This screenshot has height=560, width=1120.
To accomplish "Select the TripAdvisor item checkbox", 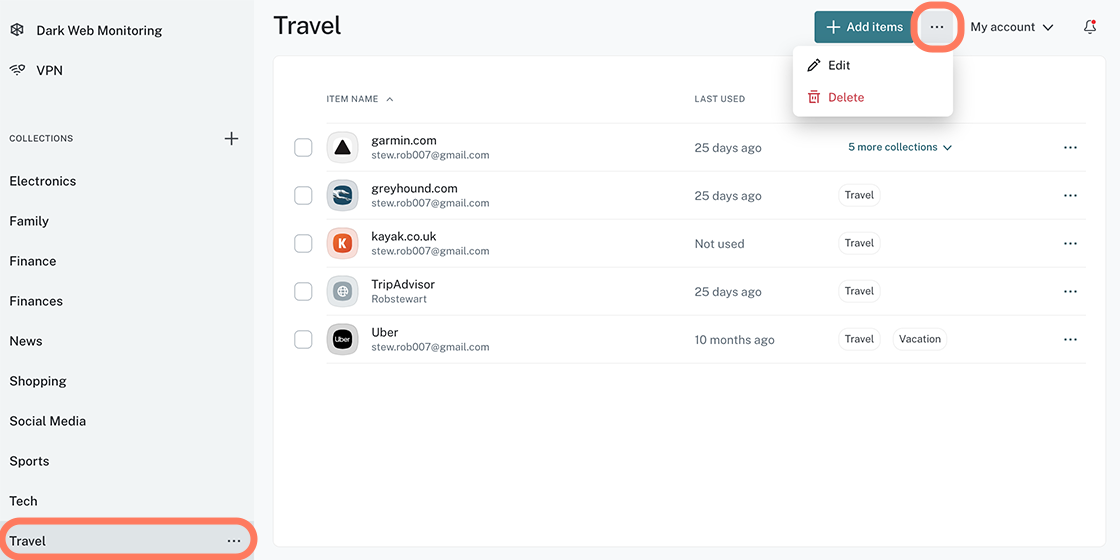I will tap(303, 292).
